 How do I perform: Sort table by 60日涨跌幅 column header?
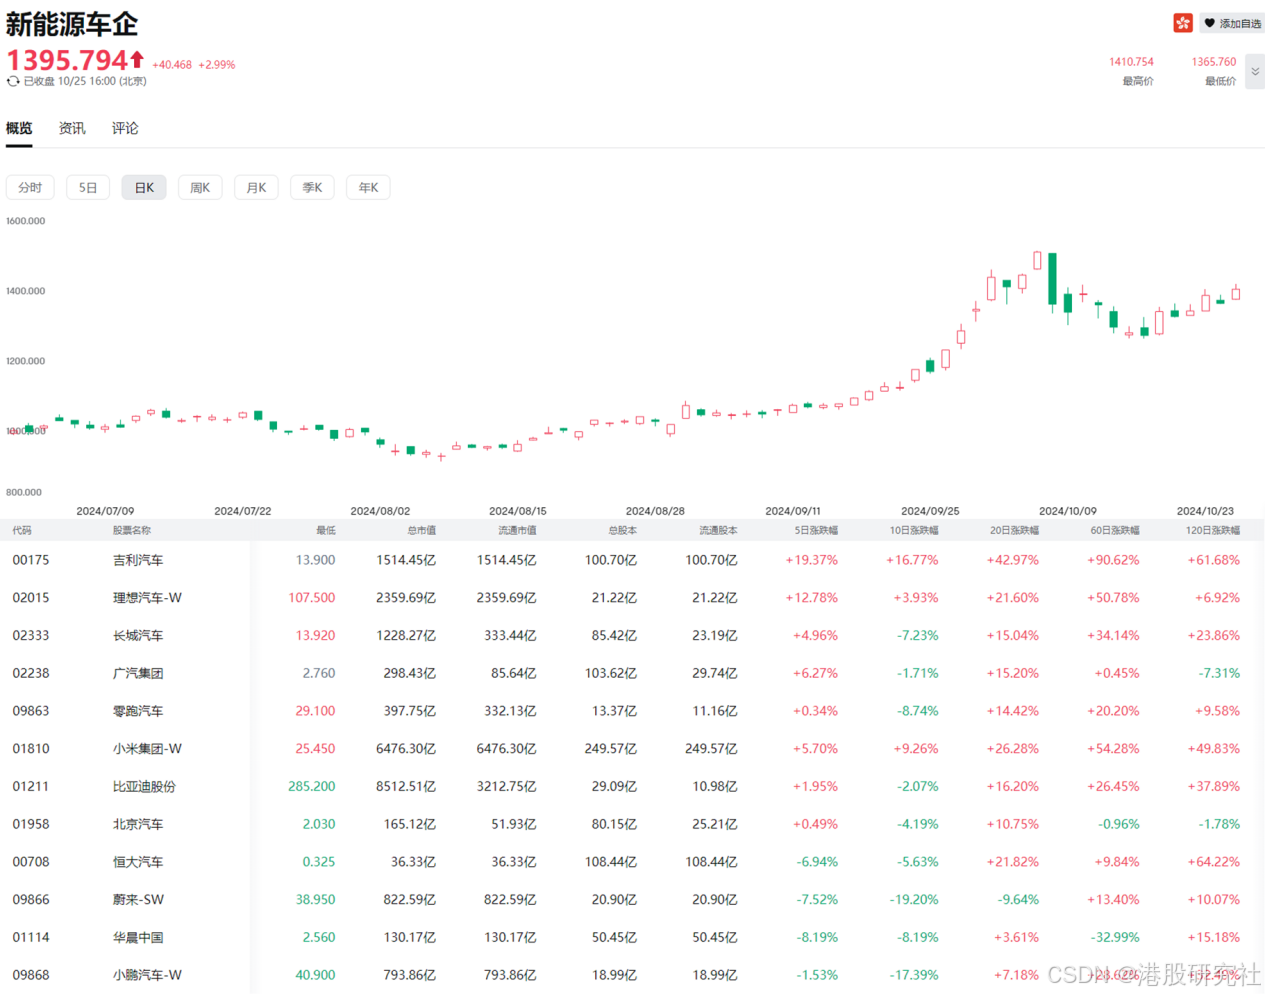1115,530
